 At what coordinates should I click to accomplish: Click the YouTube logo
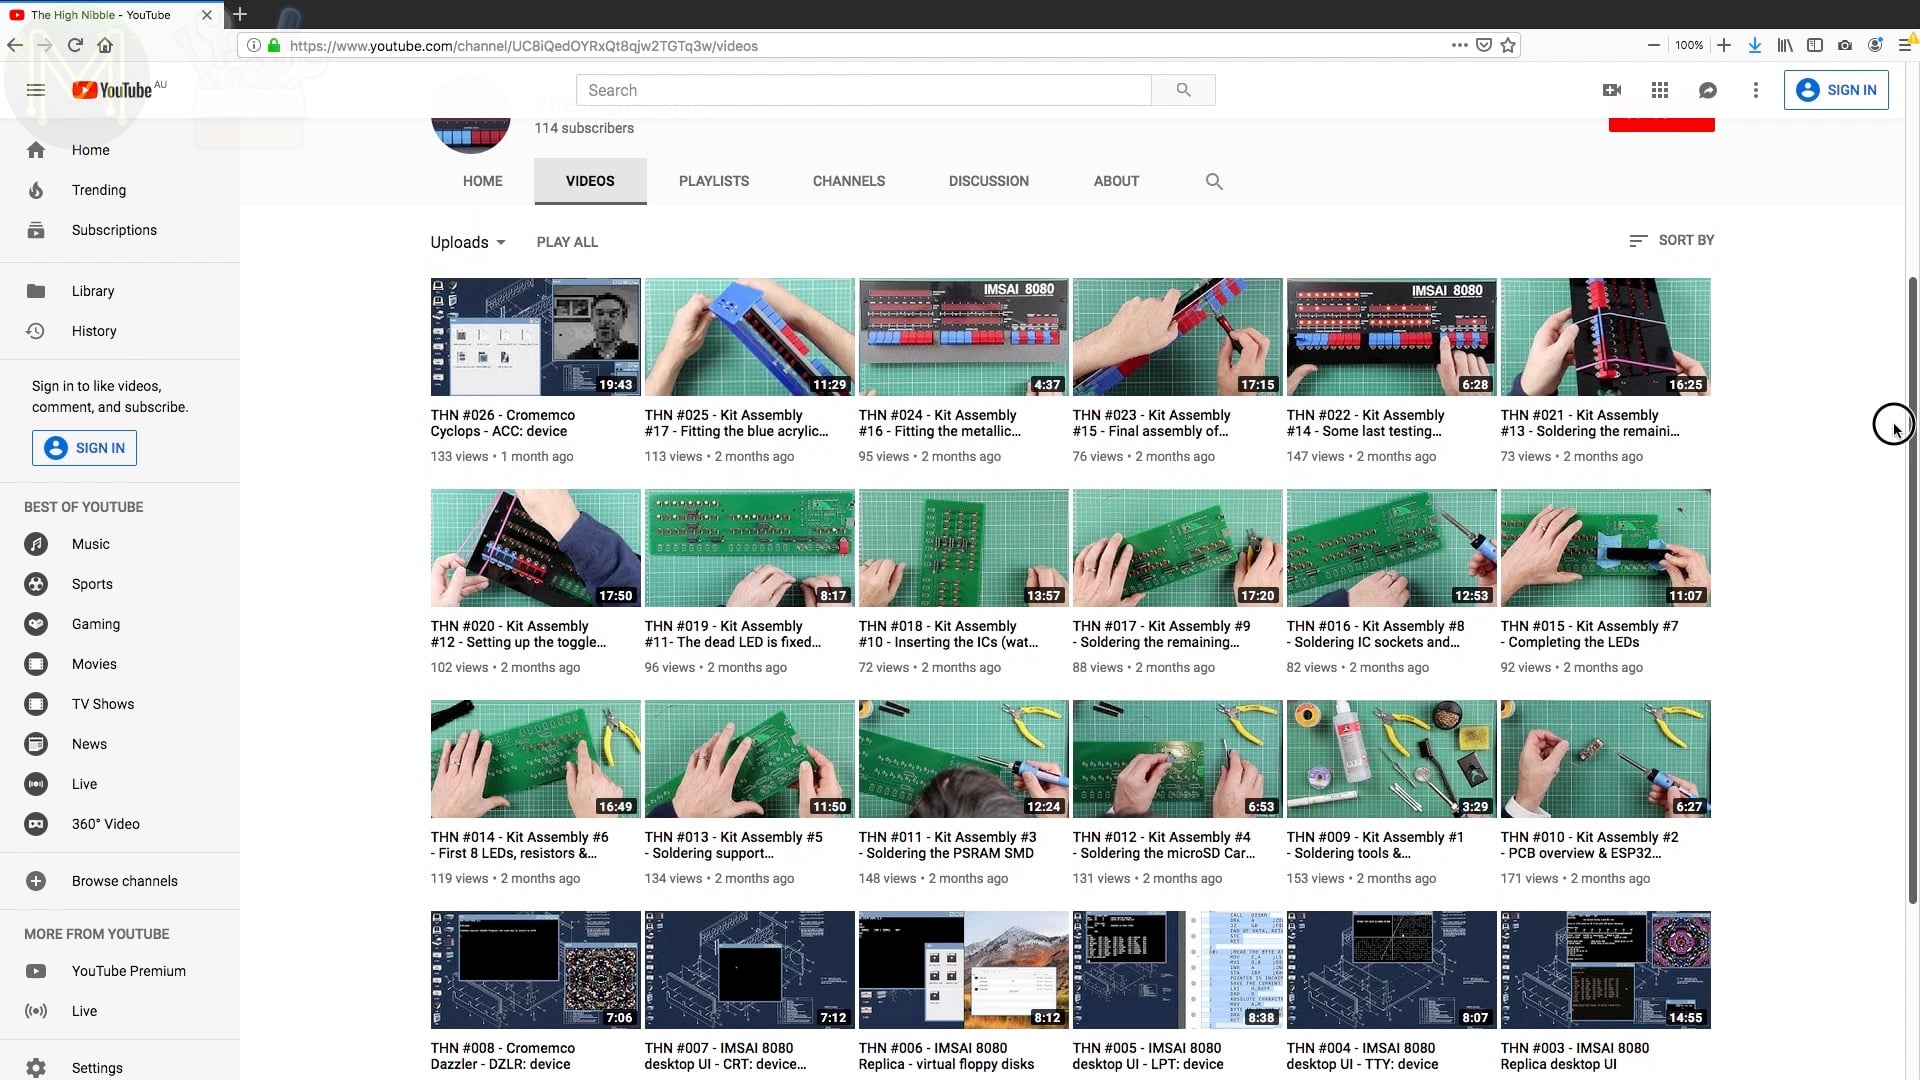pyautogui.click(x=113, y=90)
